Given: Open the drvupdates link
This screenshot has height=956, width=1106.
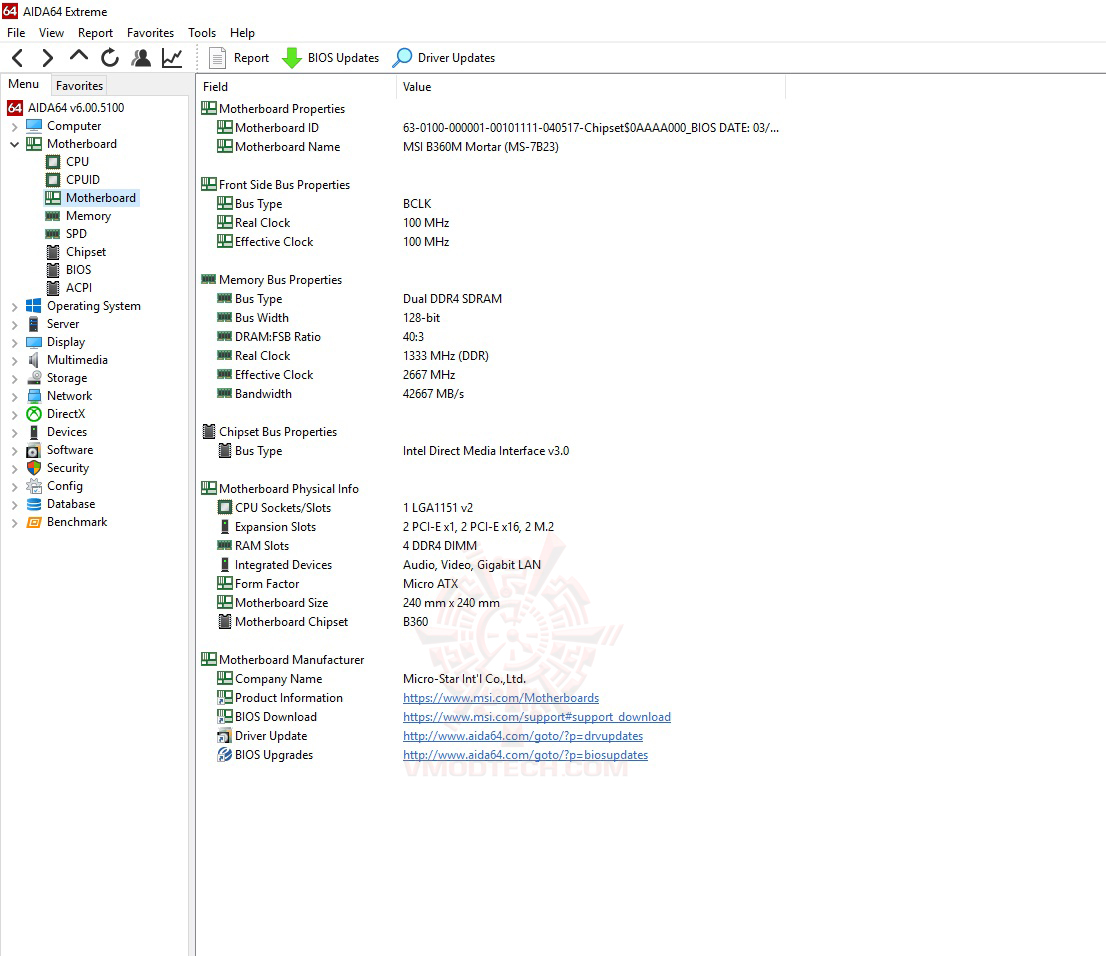Looking at the screenshot, I should pyautogui.click(x=523, y=736).
